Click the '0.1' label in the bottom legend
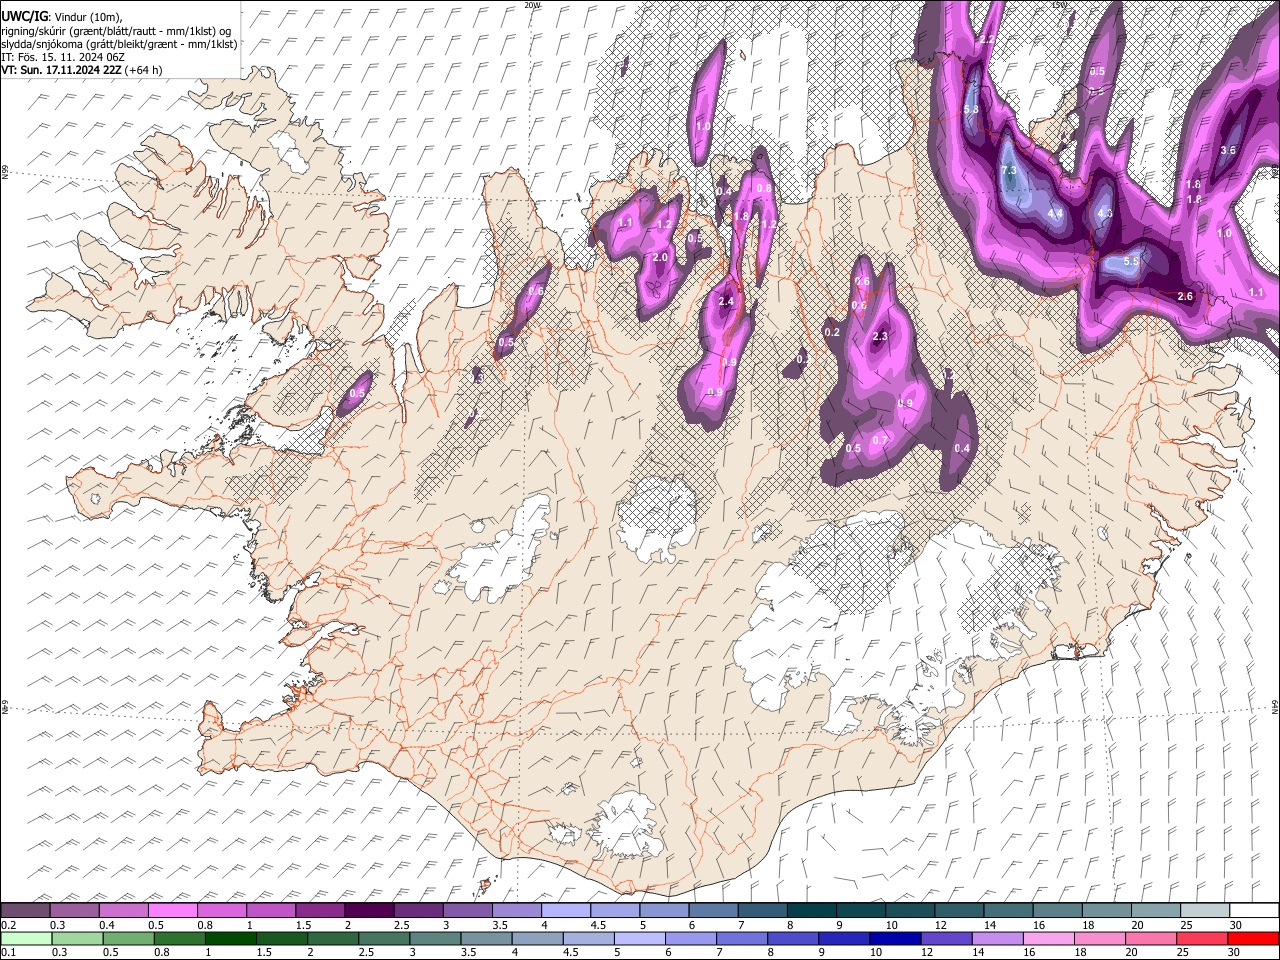 point(8,952)
